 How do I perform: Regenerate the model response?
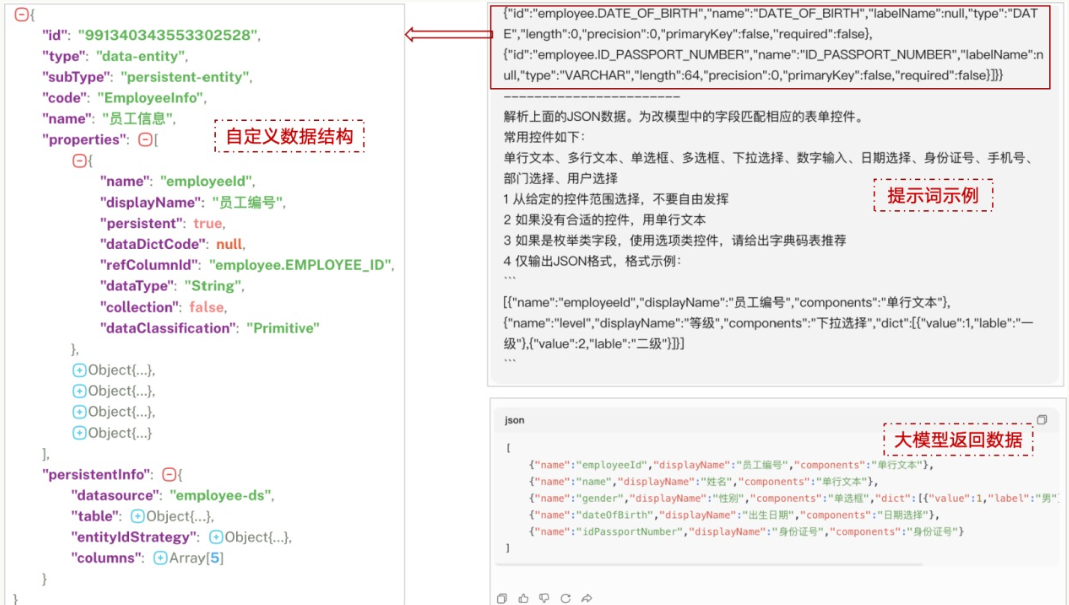click(x=565, y=598)
